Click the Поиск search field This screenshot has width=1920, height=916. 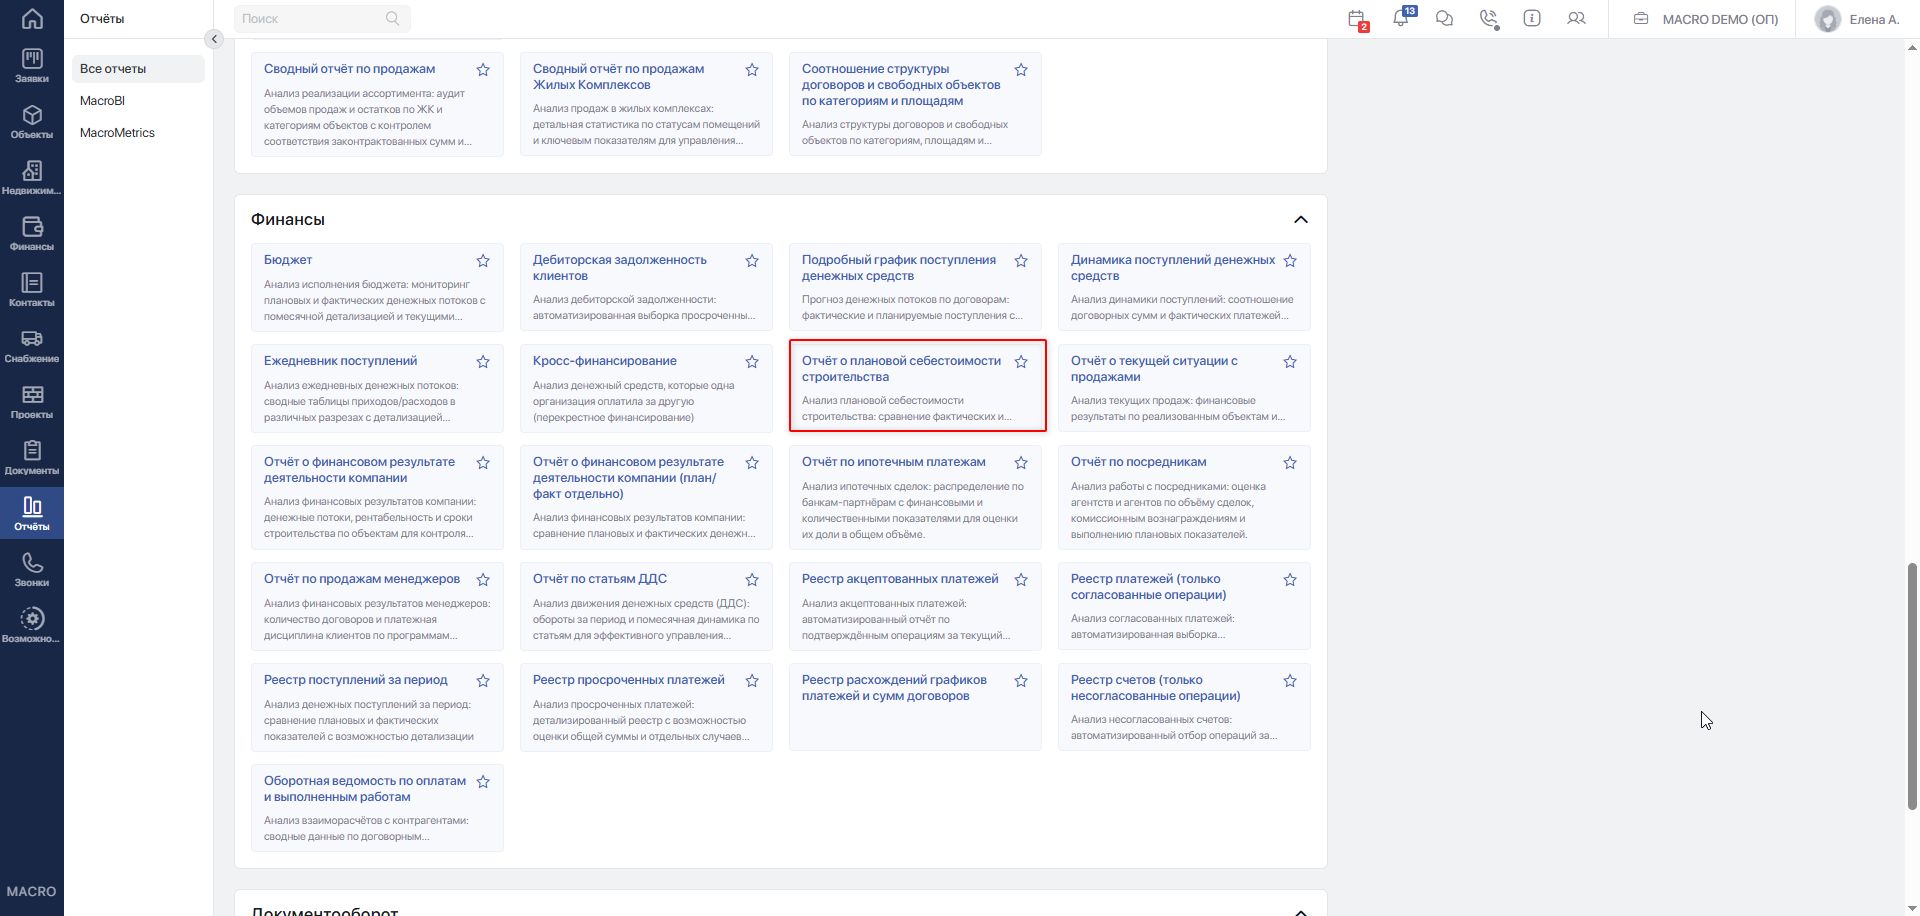[322, 18]
